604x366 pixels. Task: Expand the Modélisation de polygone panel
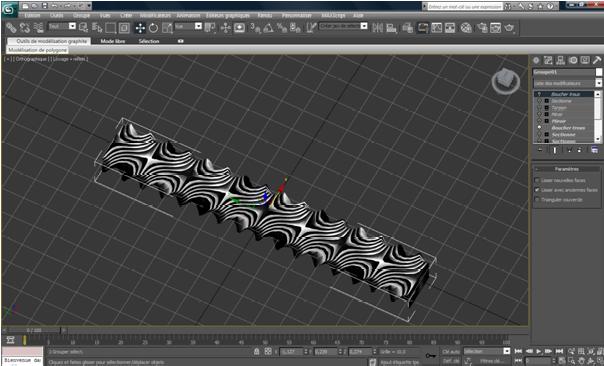click(37, 50)
